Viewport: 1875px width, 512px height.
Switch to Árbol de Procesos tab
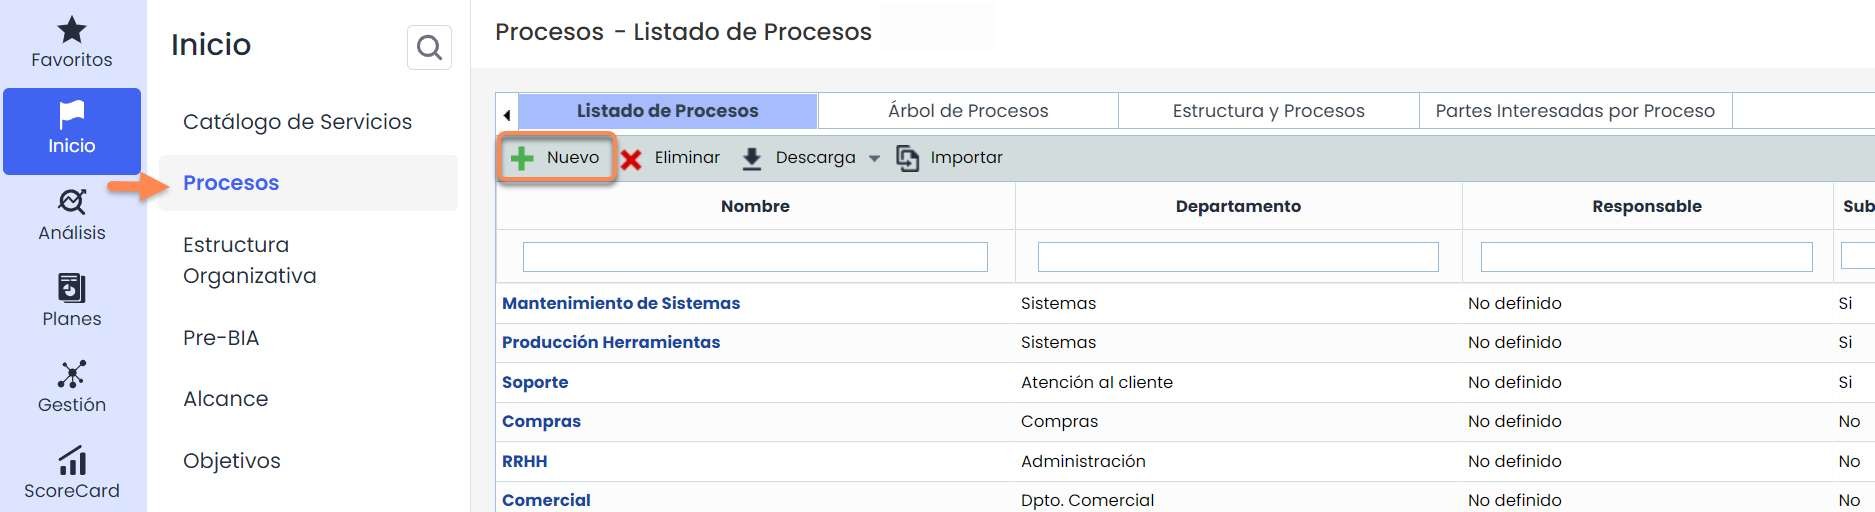[967, 111]
